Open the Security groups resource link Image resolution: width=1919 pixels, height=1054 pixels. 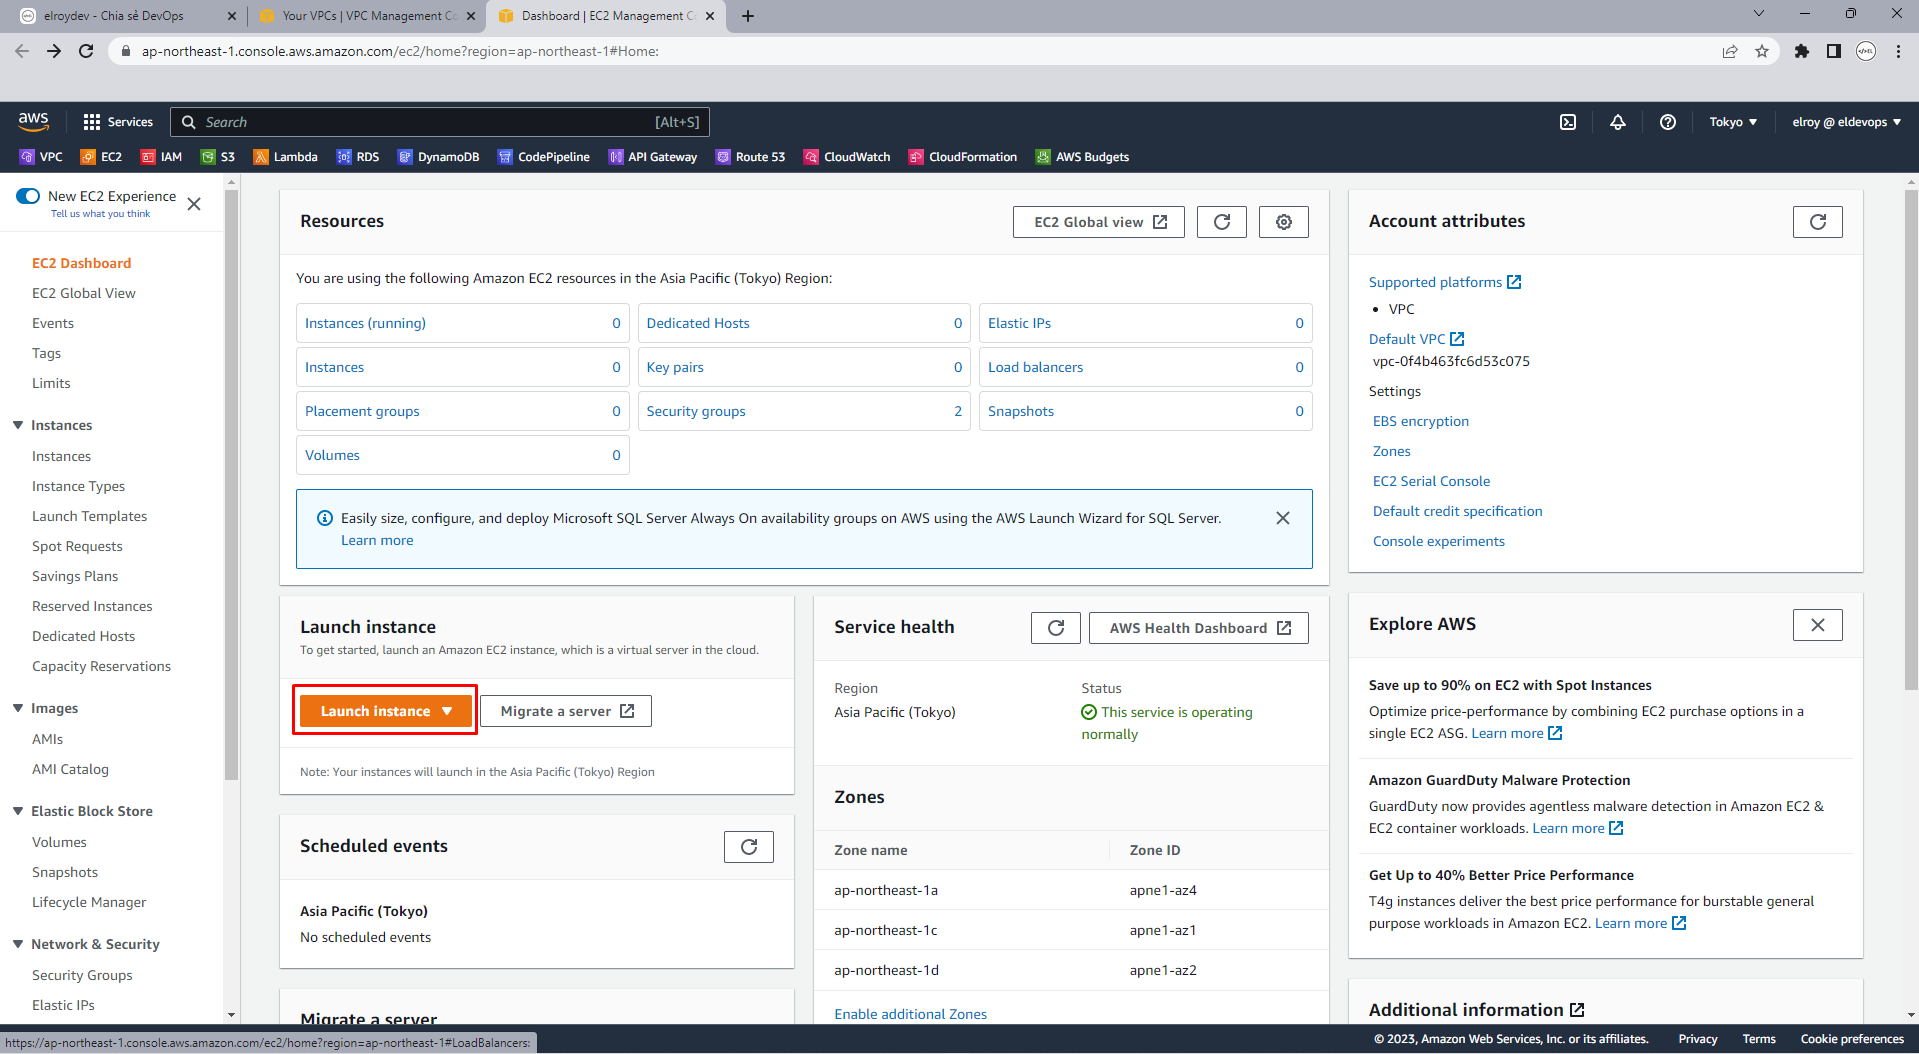pyautogui.click(x=696, y=411)
